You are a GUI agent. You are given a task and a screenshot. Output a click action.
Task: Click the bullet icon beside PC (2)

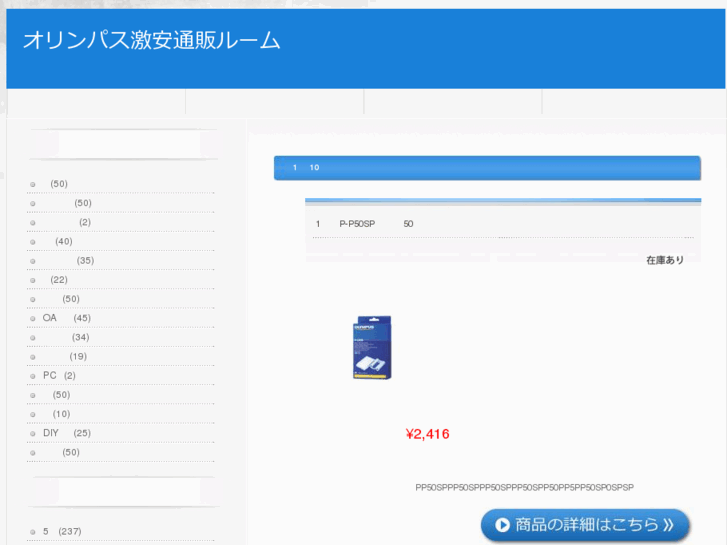[x=32, y=376]
